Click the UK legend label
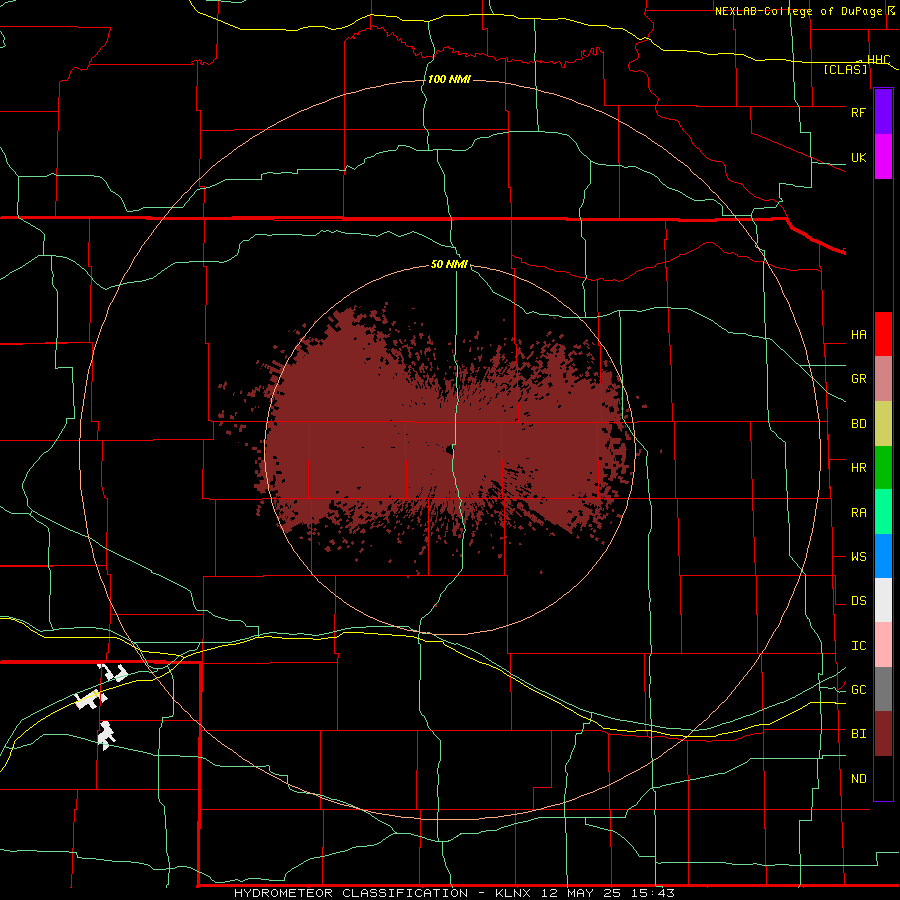900x900 pixels. (x=858, y=157)
